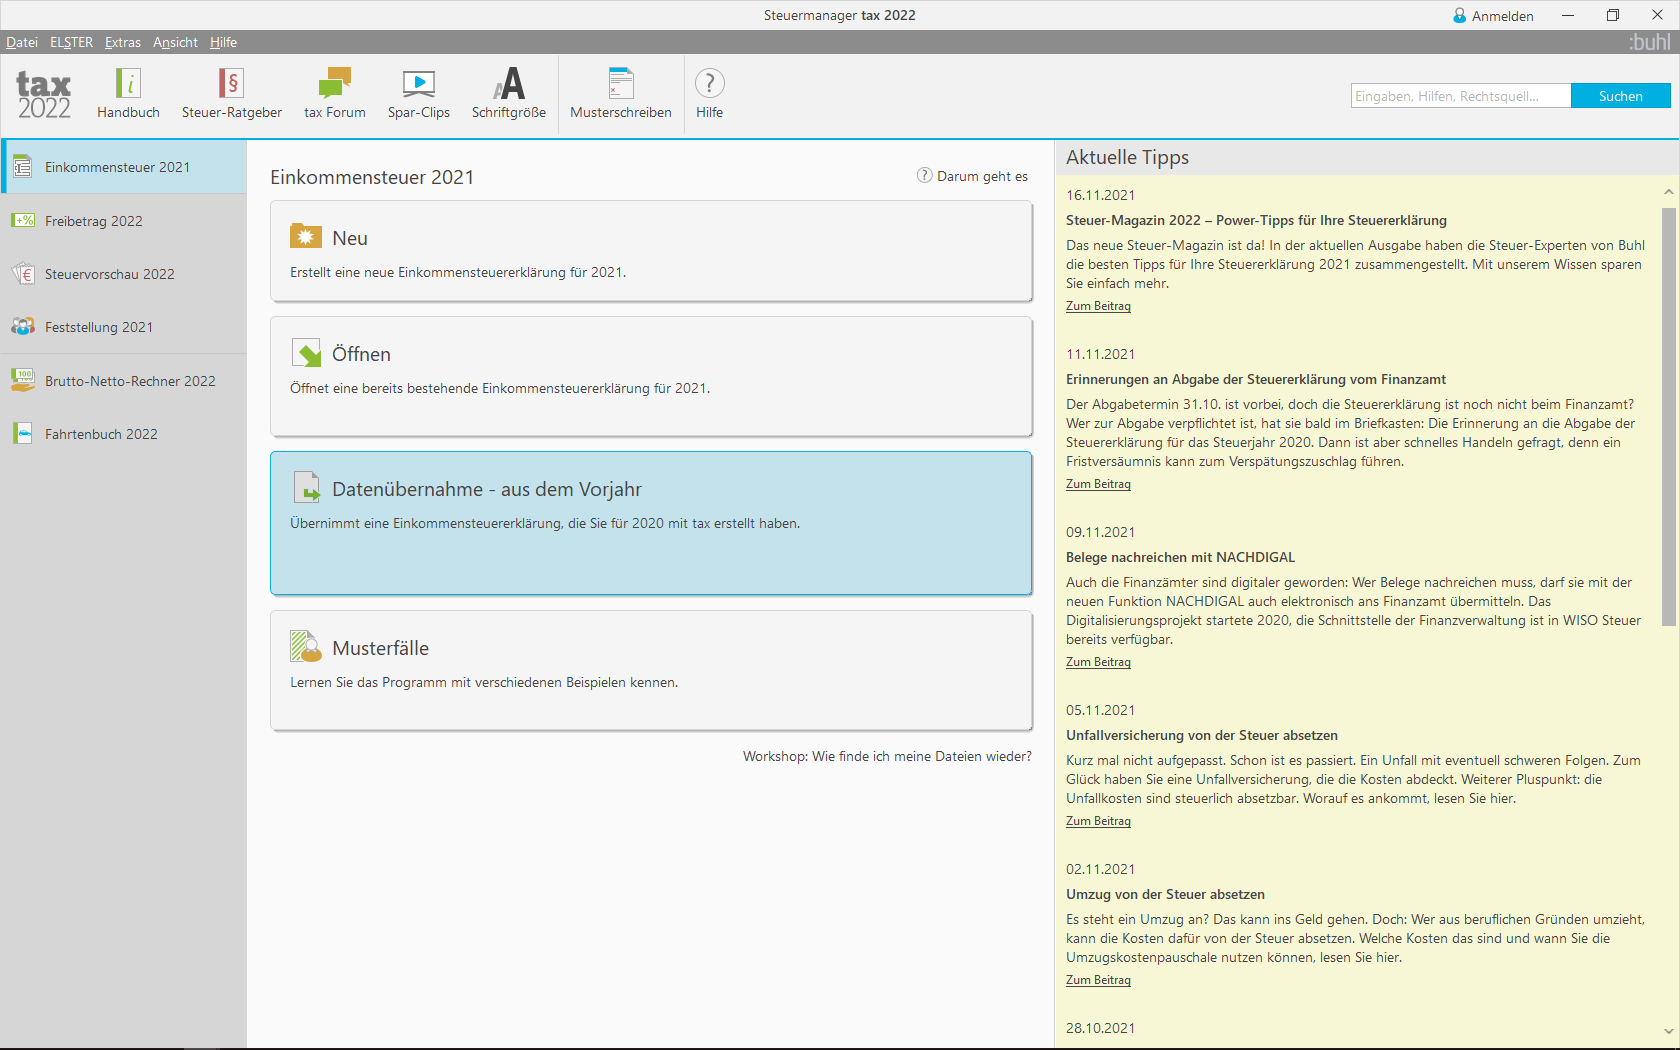Click the Einkommensteuer 2021 sidebar icon

[x=23, y=167]
